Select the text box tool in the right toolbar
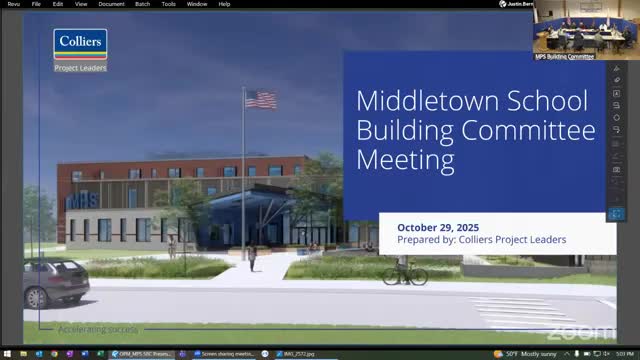 (616, 93)
